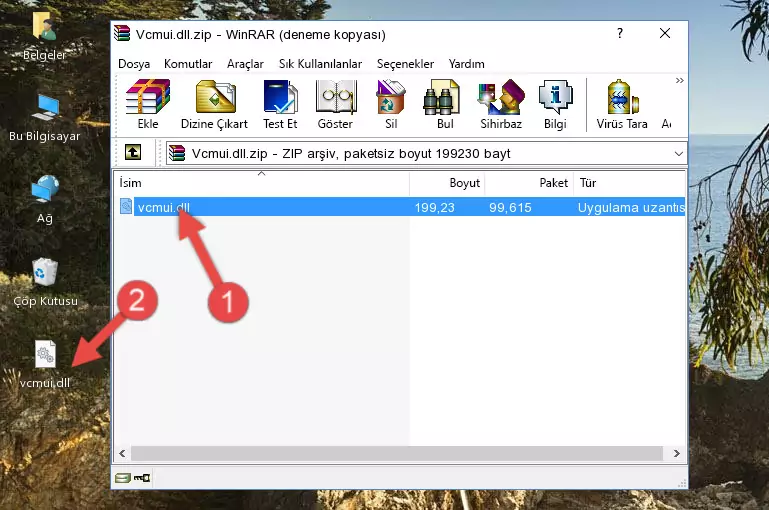This screenshot has width=769, height=510.
Task: Click the Ekle (Add) toolbar icon
Action: coord(148,104)
